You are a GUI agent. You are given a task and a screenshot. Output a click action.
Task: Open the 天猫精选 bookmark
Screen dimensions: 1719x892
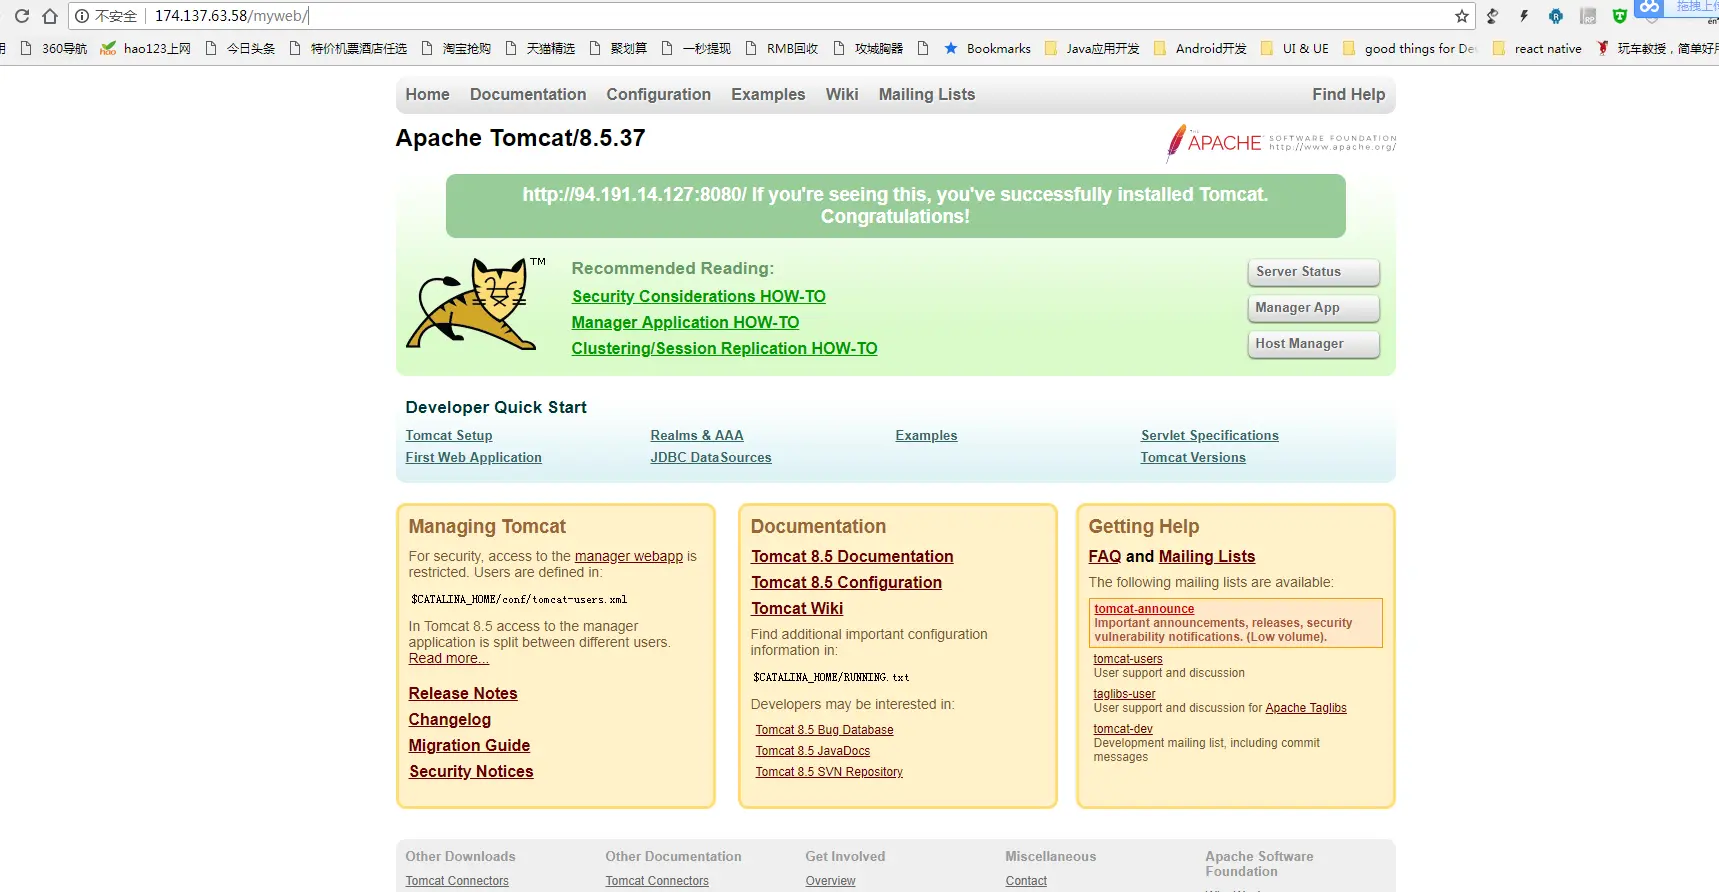540,48
